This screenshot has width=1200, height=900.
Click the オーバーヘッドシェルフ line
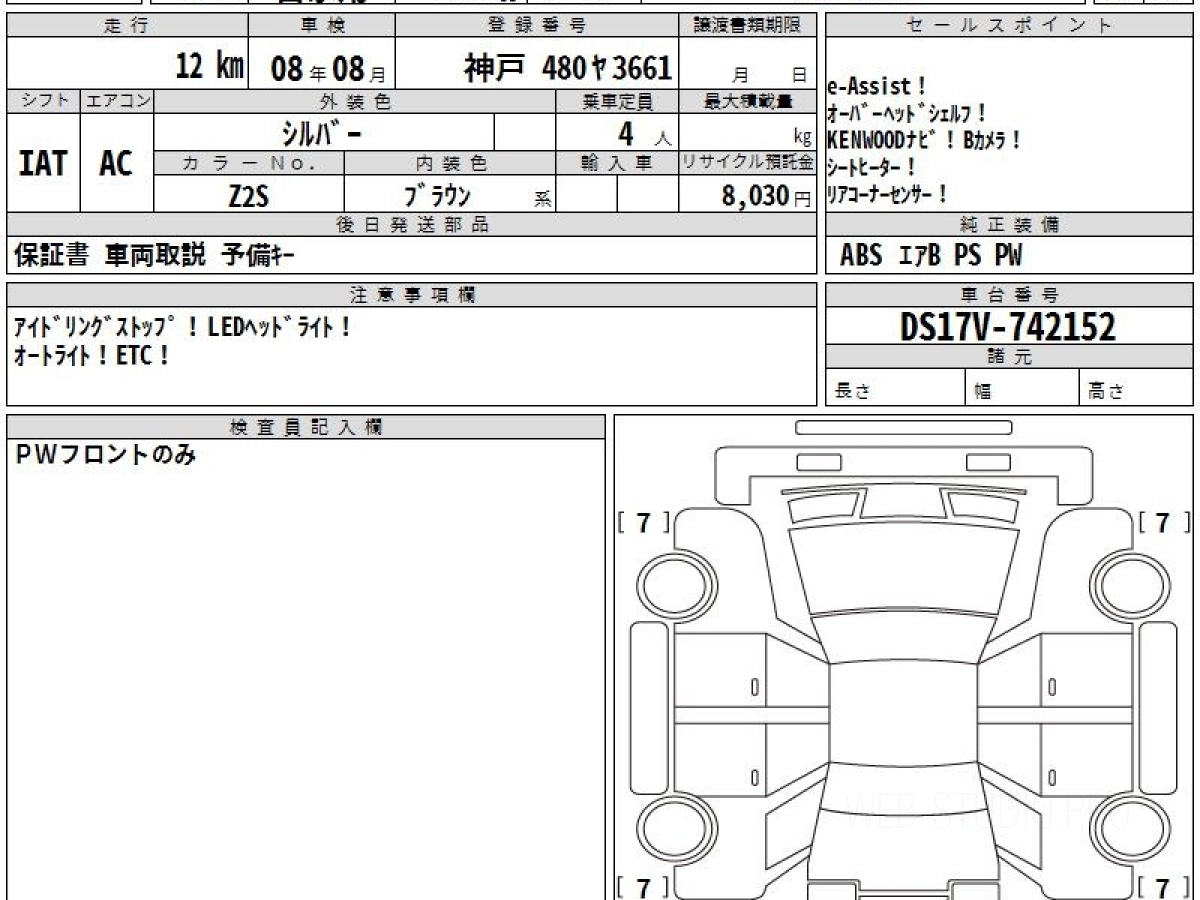[908, 114]
